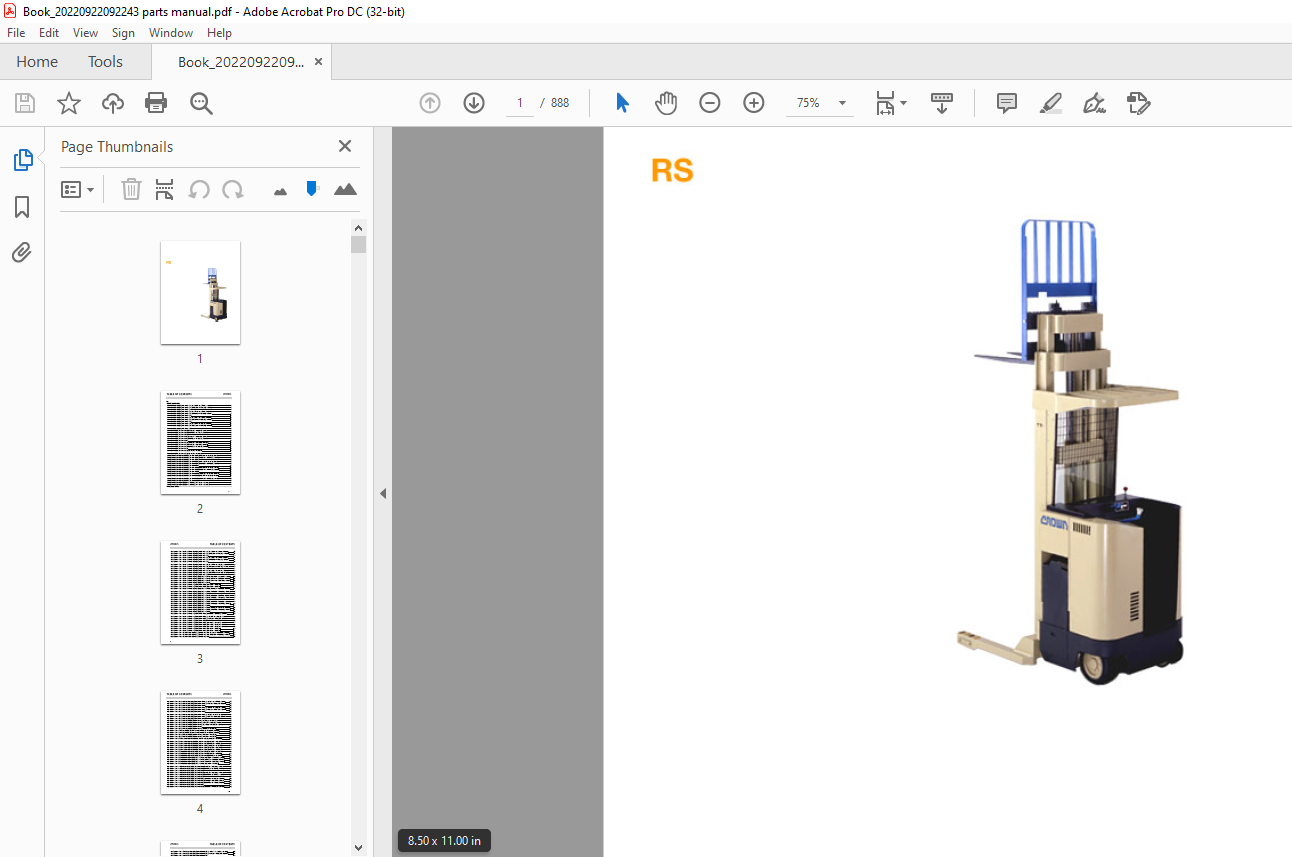Image resolution: width=1292 pixels, height=857 pixels.
Task: Select page 3 thumbnail
Action: (x=200, y=592)
